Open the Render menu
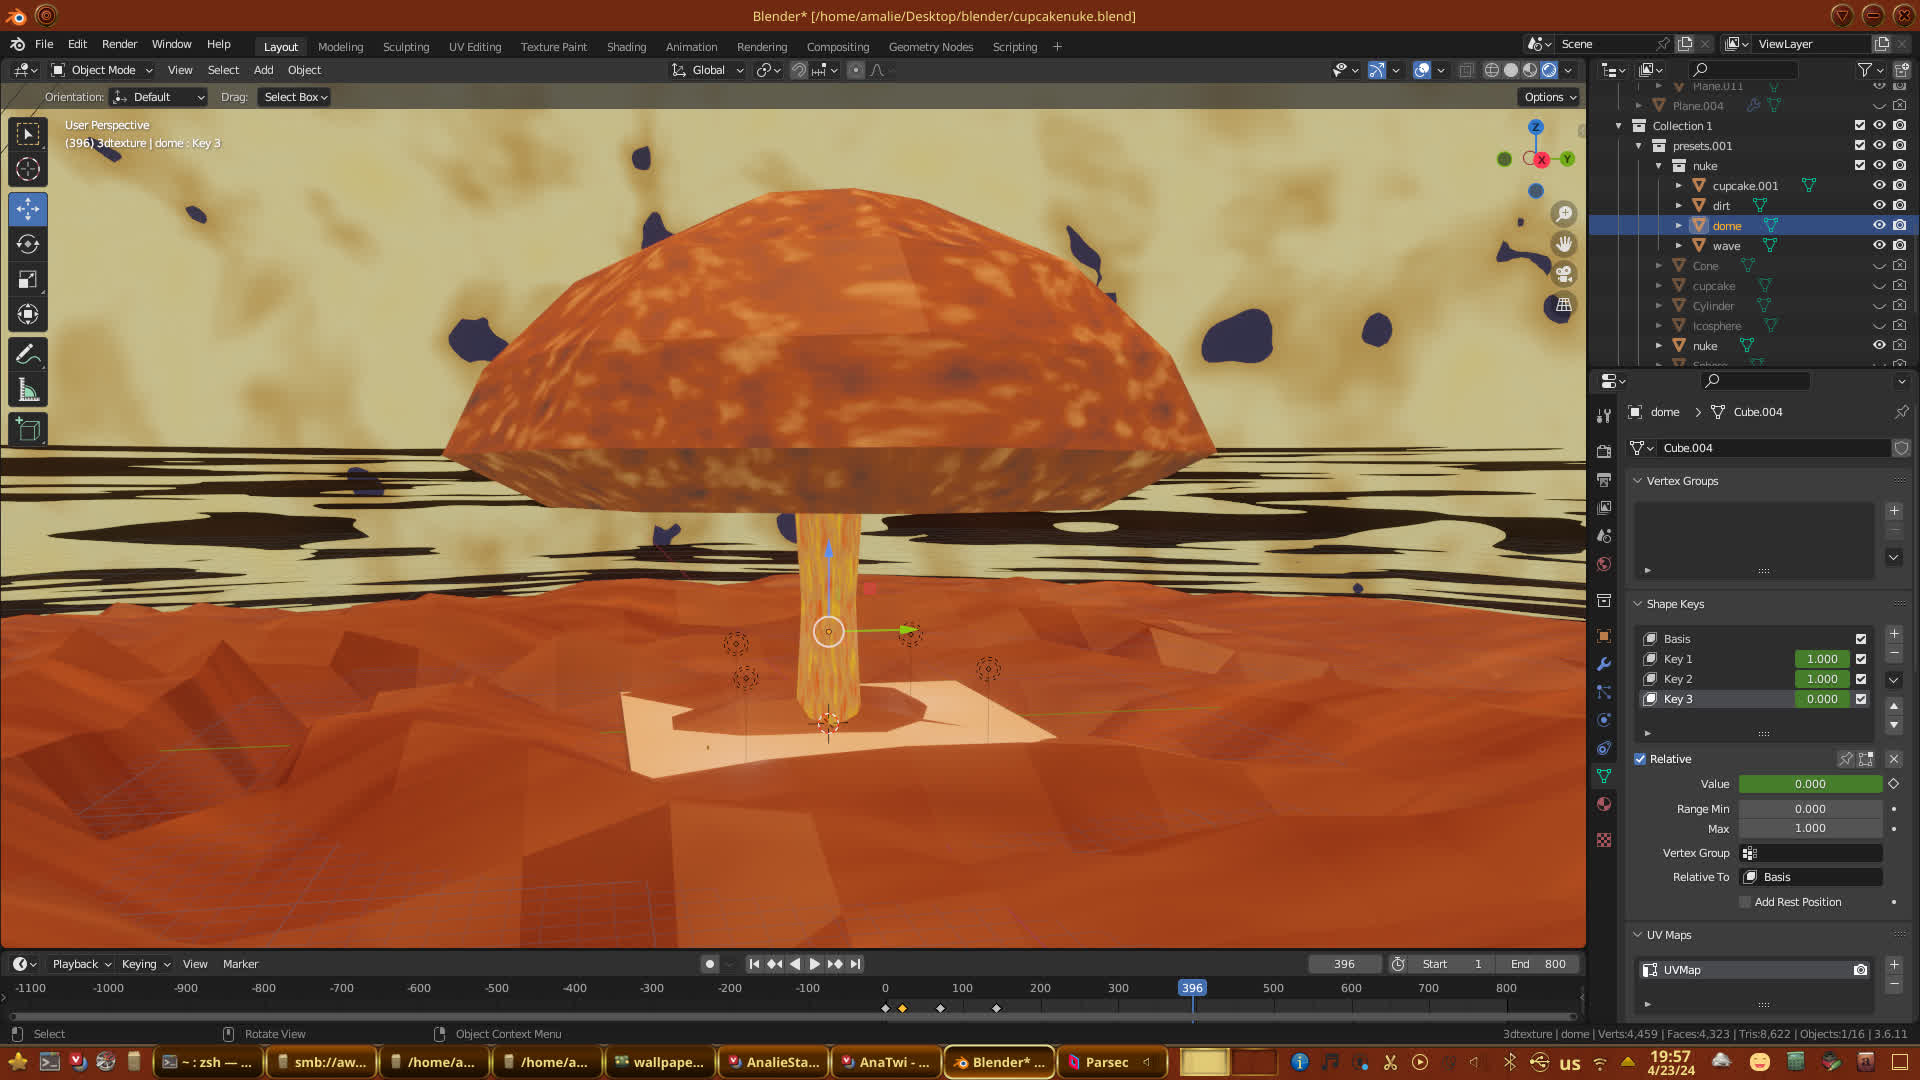Viewport: 1920px width, 1080px height. [119, 44]
